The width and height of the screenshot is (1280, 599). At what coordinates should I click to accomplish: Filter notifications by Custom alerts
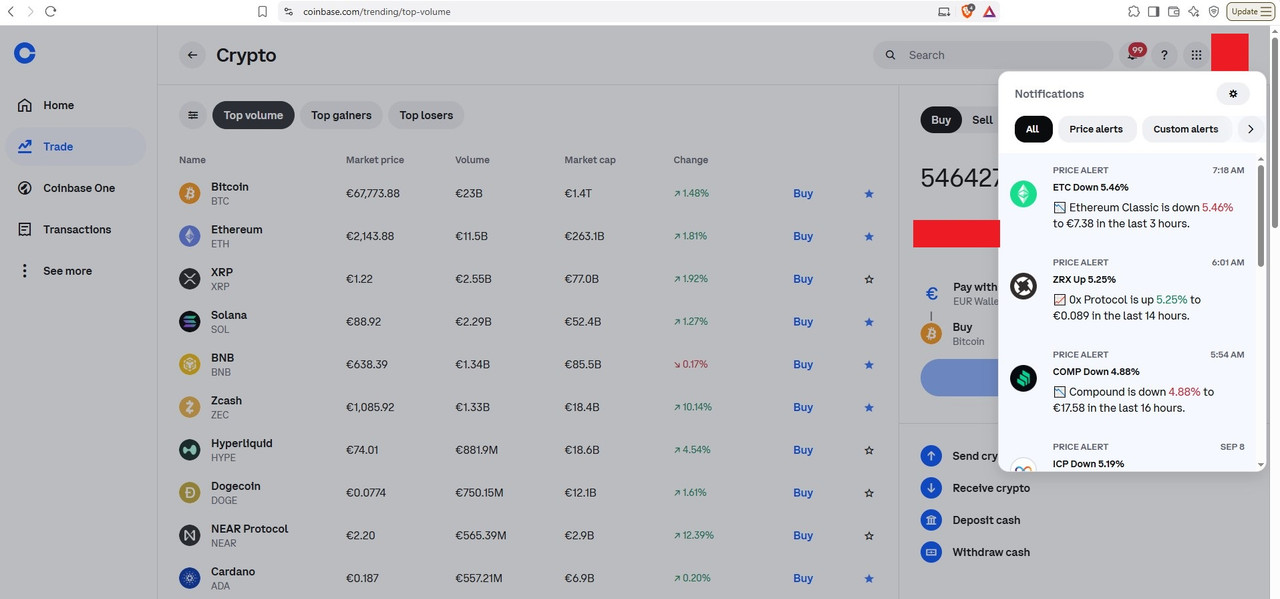(x=1186, y=129)
